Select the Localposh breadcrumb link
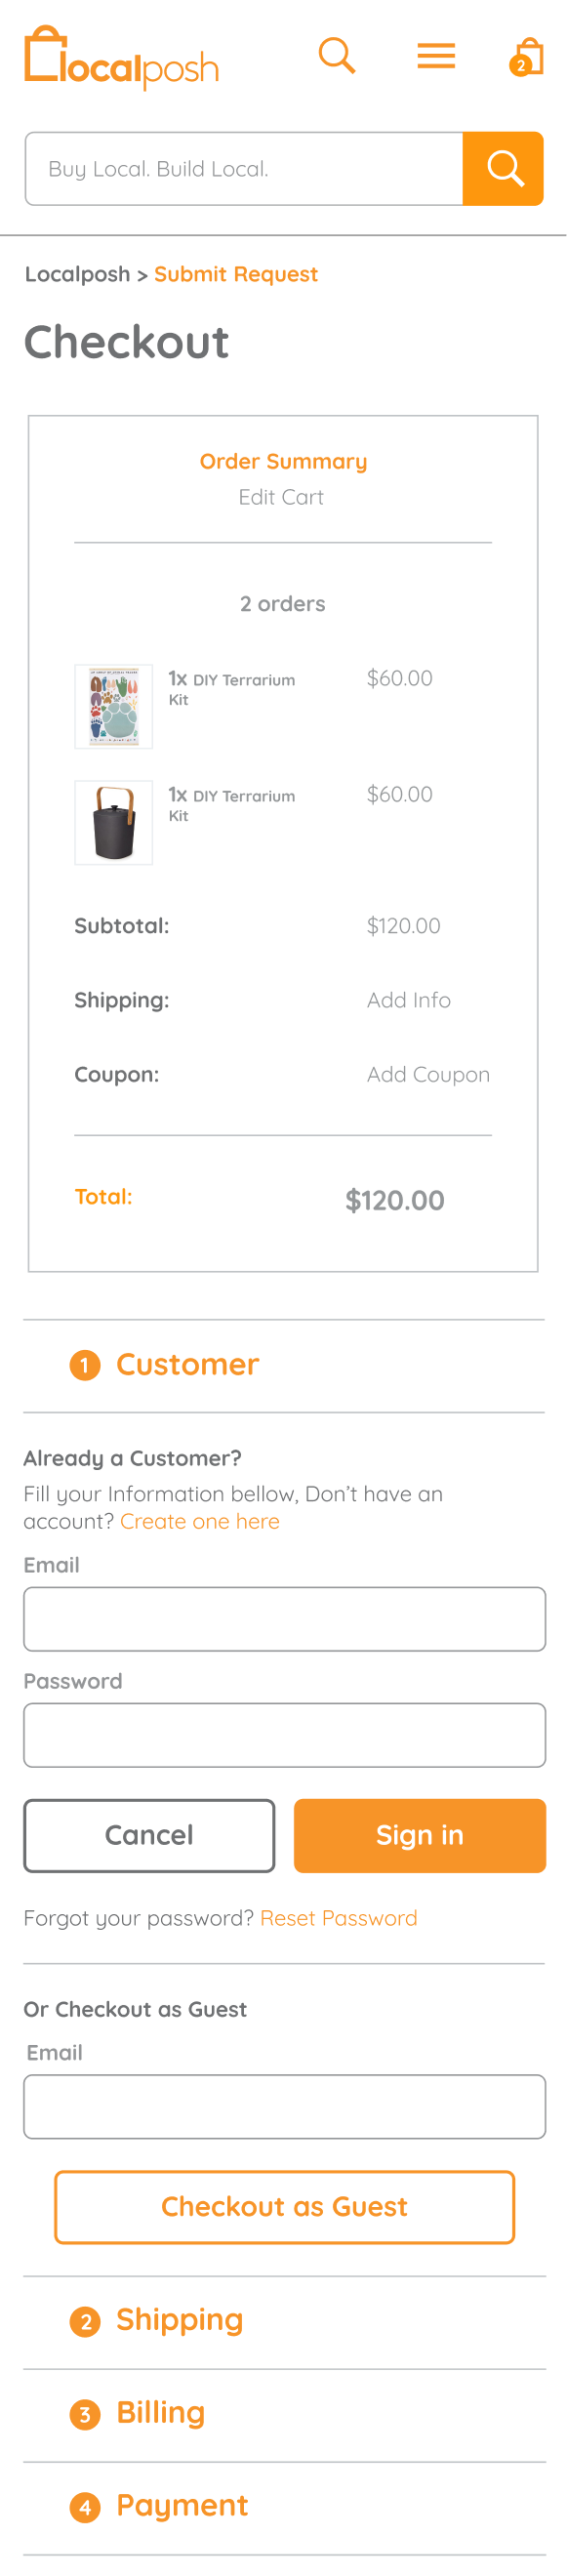 77,274
